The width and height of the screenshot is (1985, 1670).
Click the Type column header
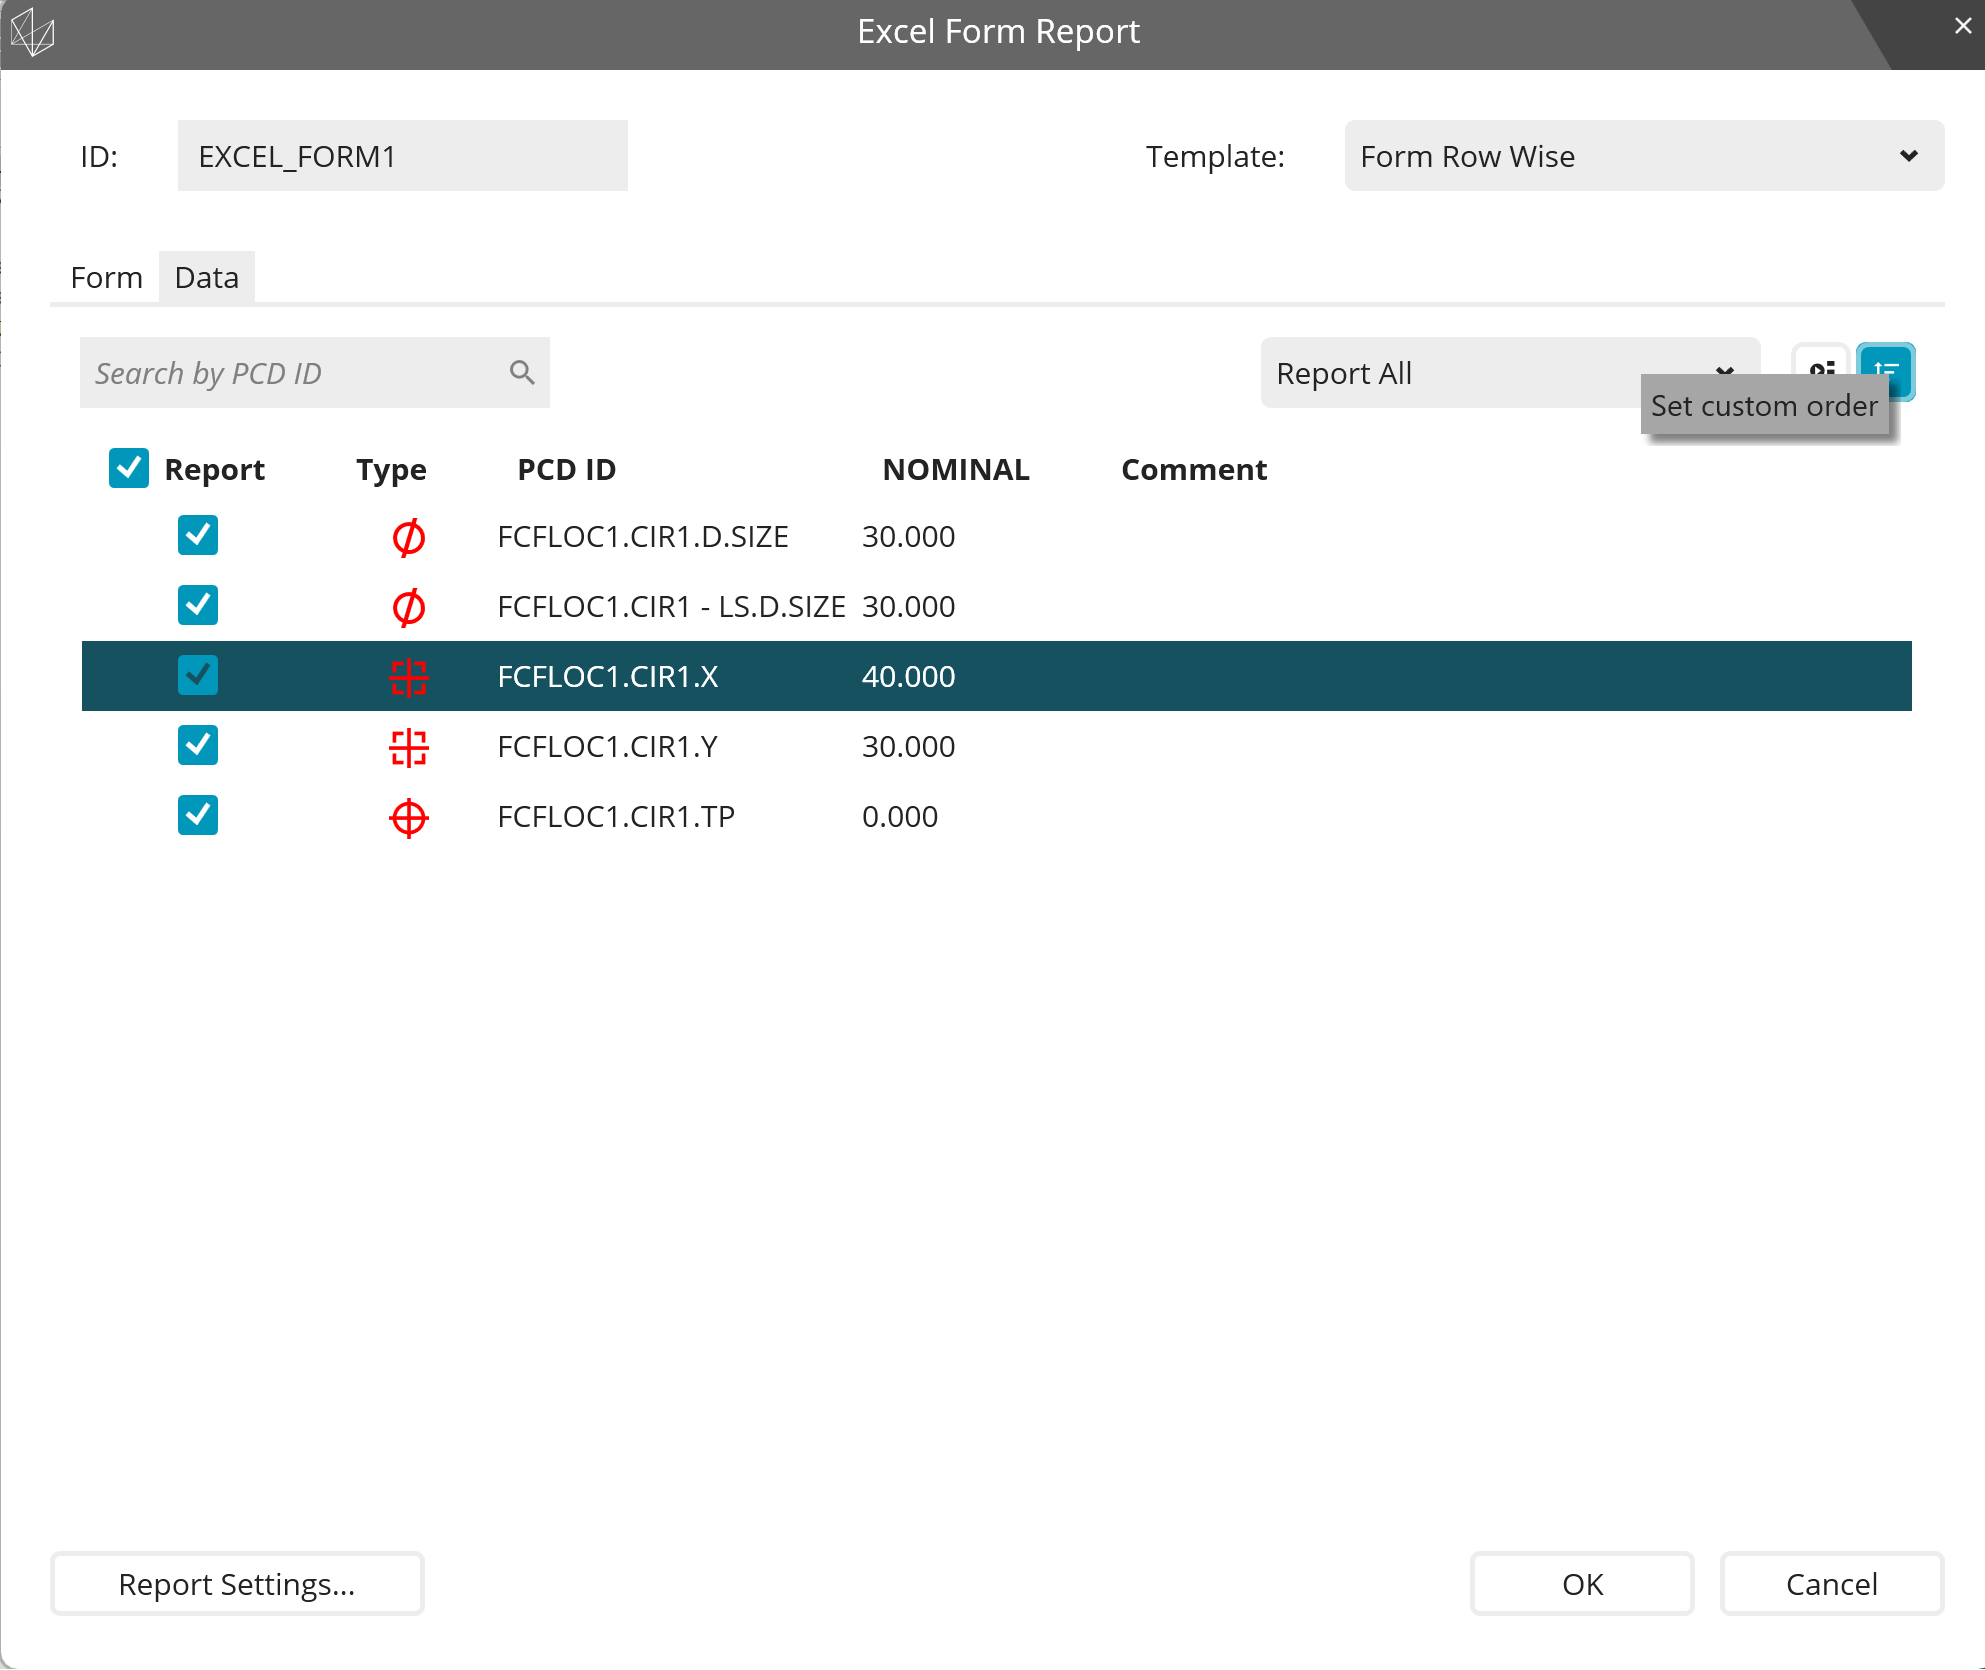pos(391,469)
